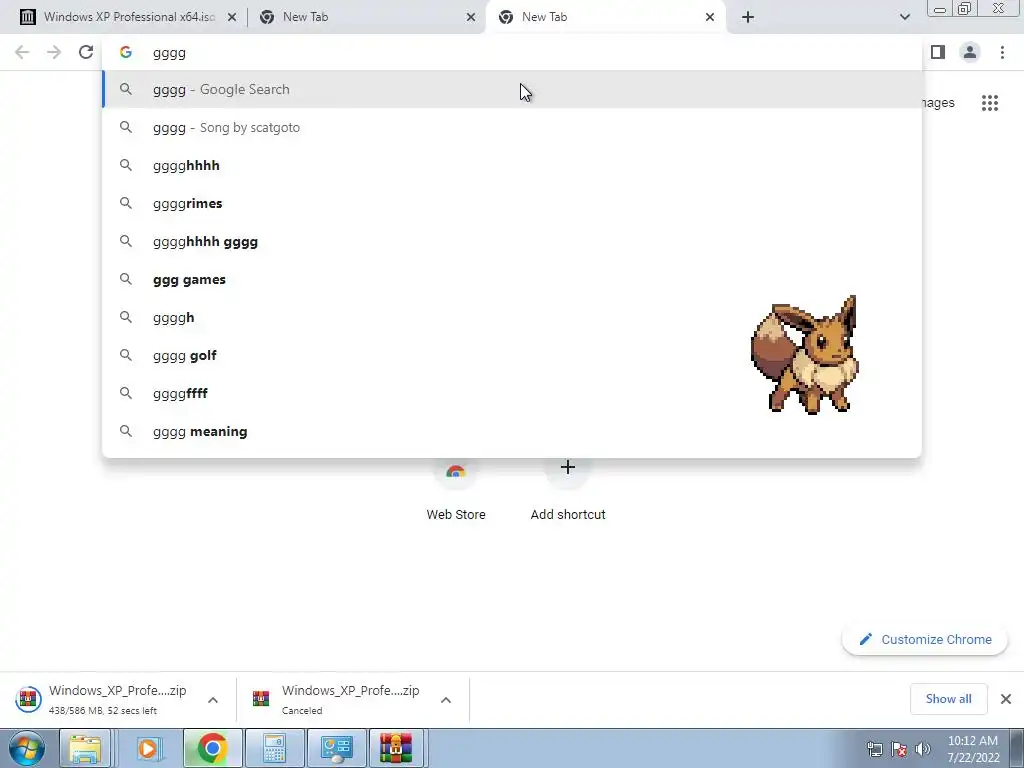Switch to Windows XP Professional x64.iso tab
Image resolution: width=1024 pixels, height=768 pixels.
tap(128, 17)
